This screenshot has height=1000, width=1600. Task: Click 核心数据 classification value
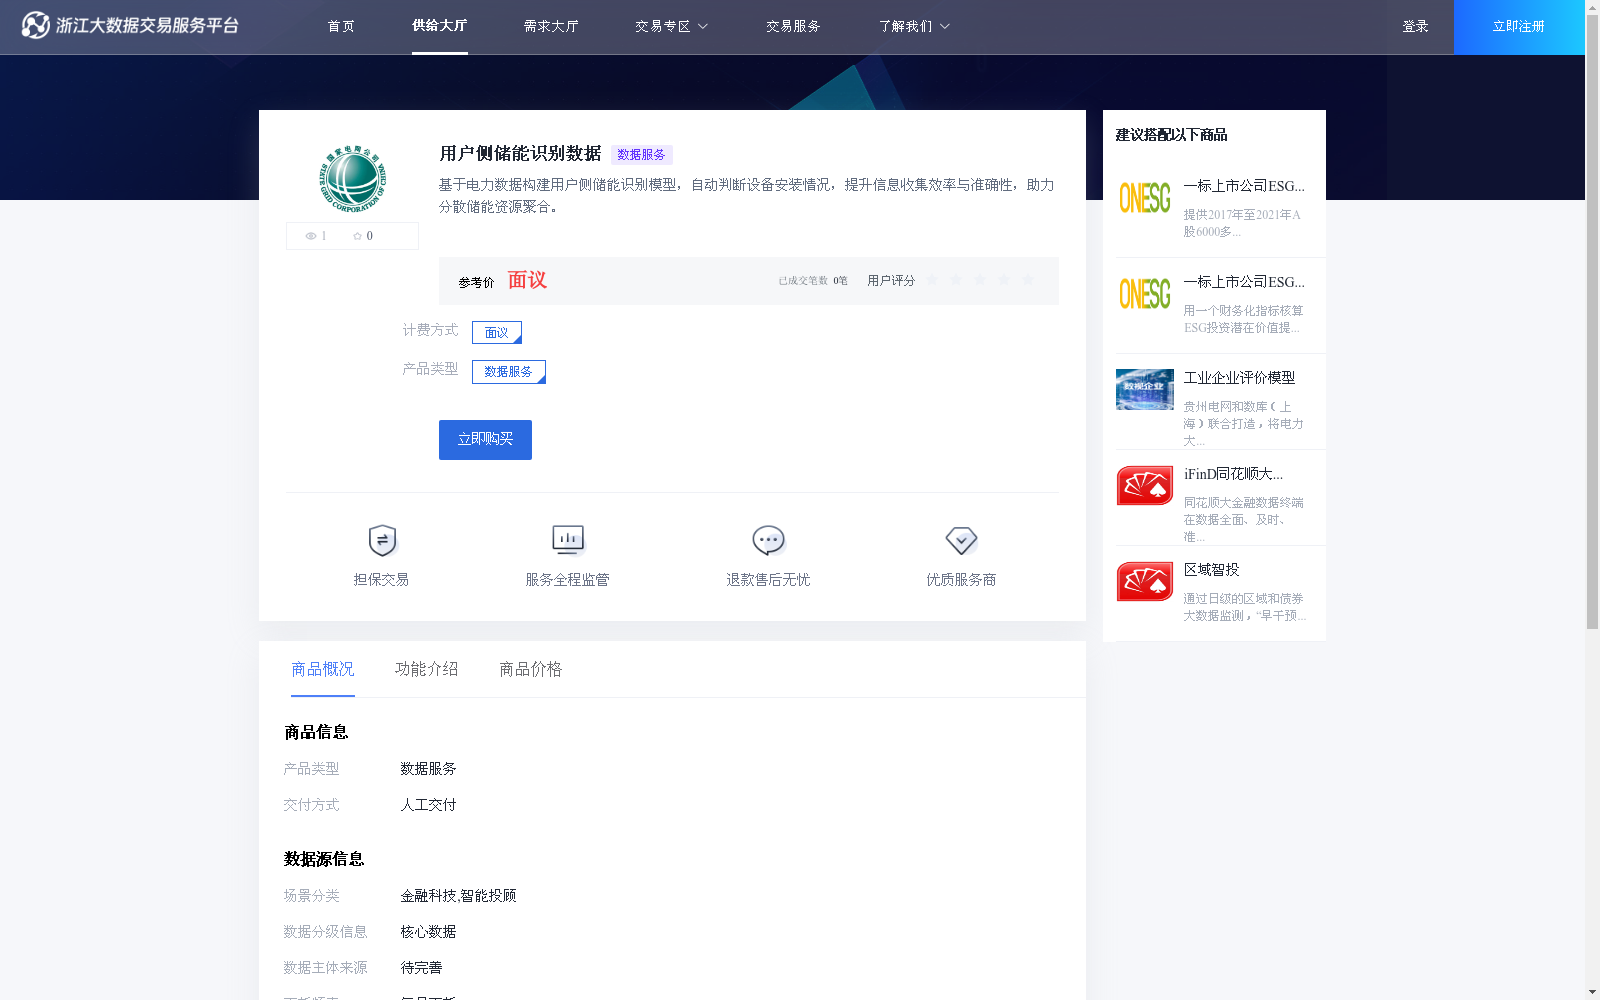point(428,932)
